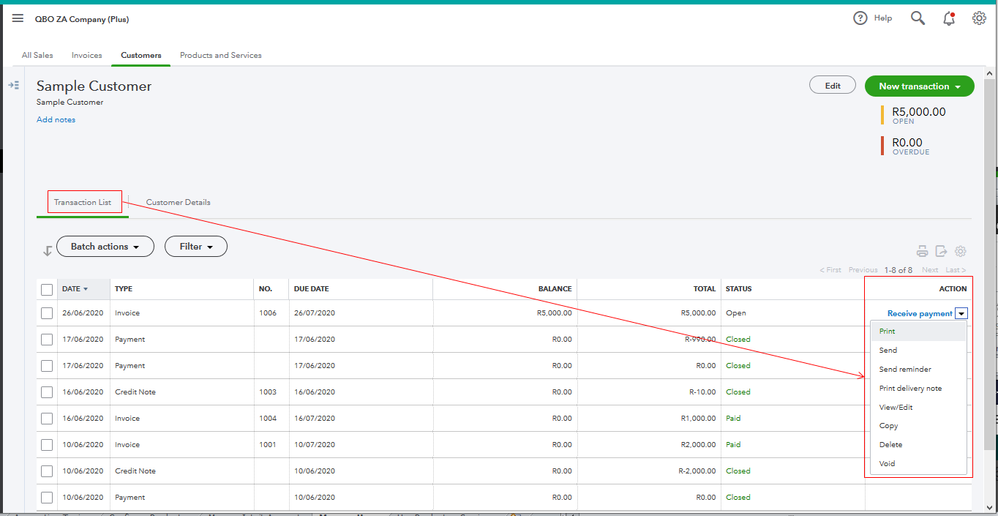Click the TYPE column header
The image size is (998, 516).
123,289
